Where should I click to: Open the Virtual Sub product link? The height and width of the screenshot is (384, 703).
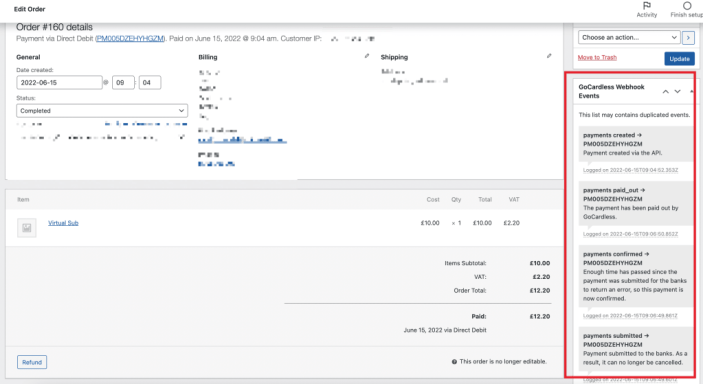[63, 223]
